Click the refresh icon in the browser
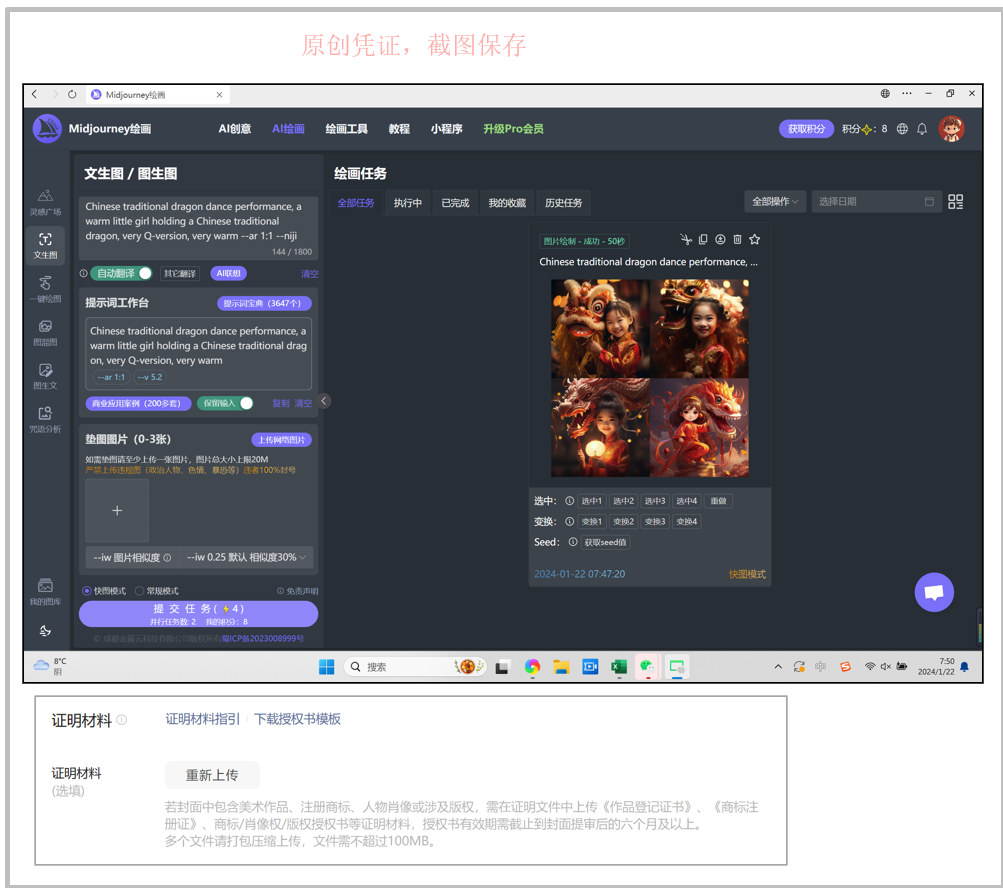This screenshot has height=888, width=1003. [72, 94]
